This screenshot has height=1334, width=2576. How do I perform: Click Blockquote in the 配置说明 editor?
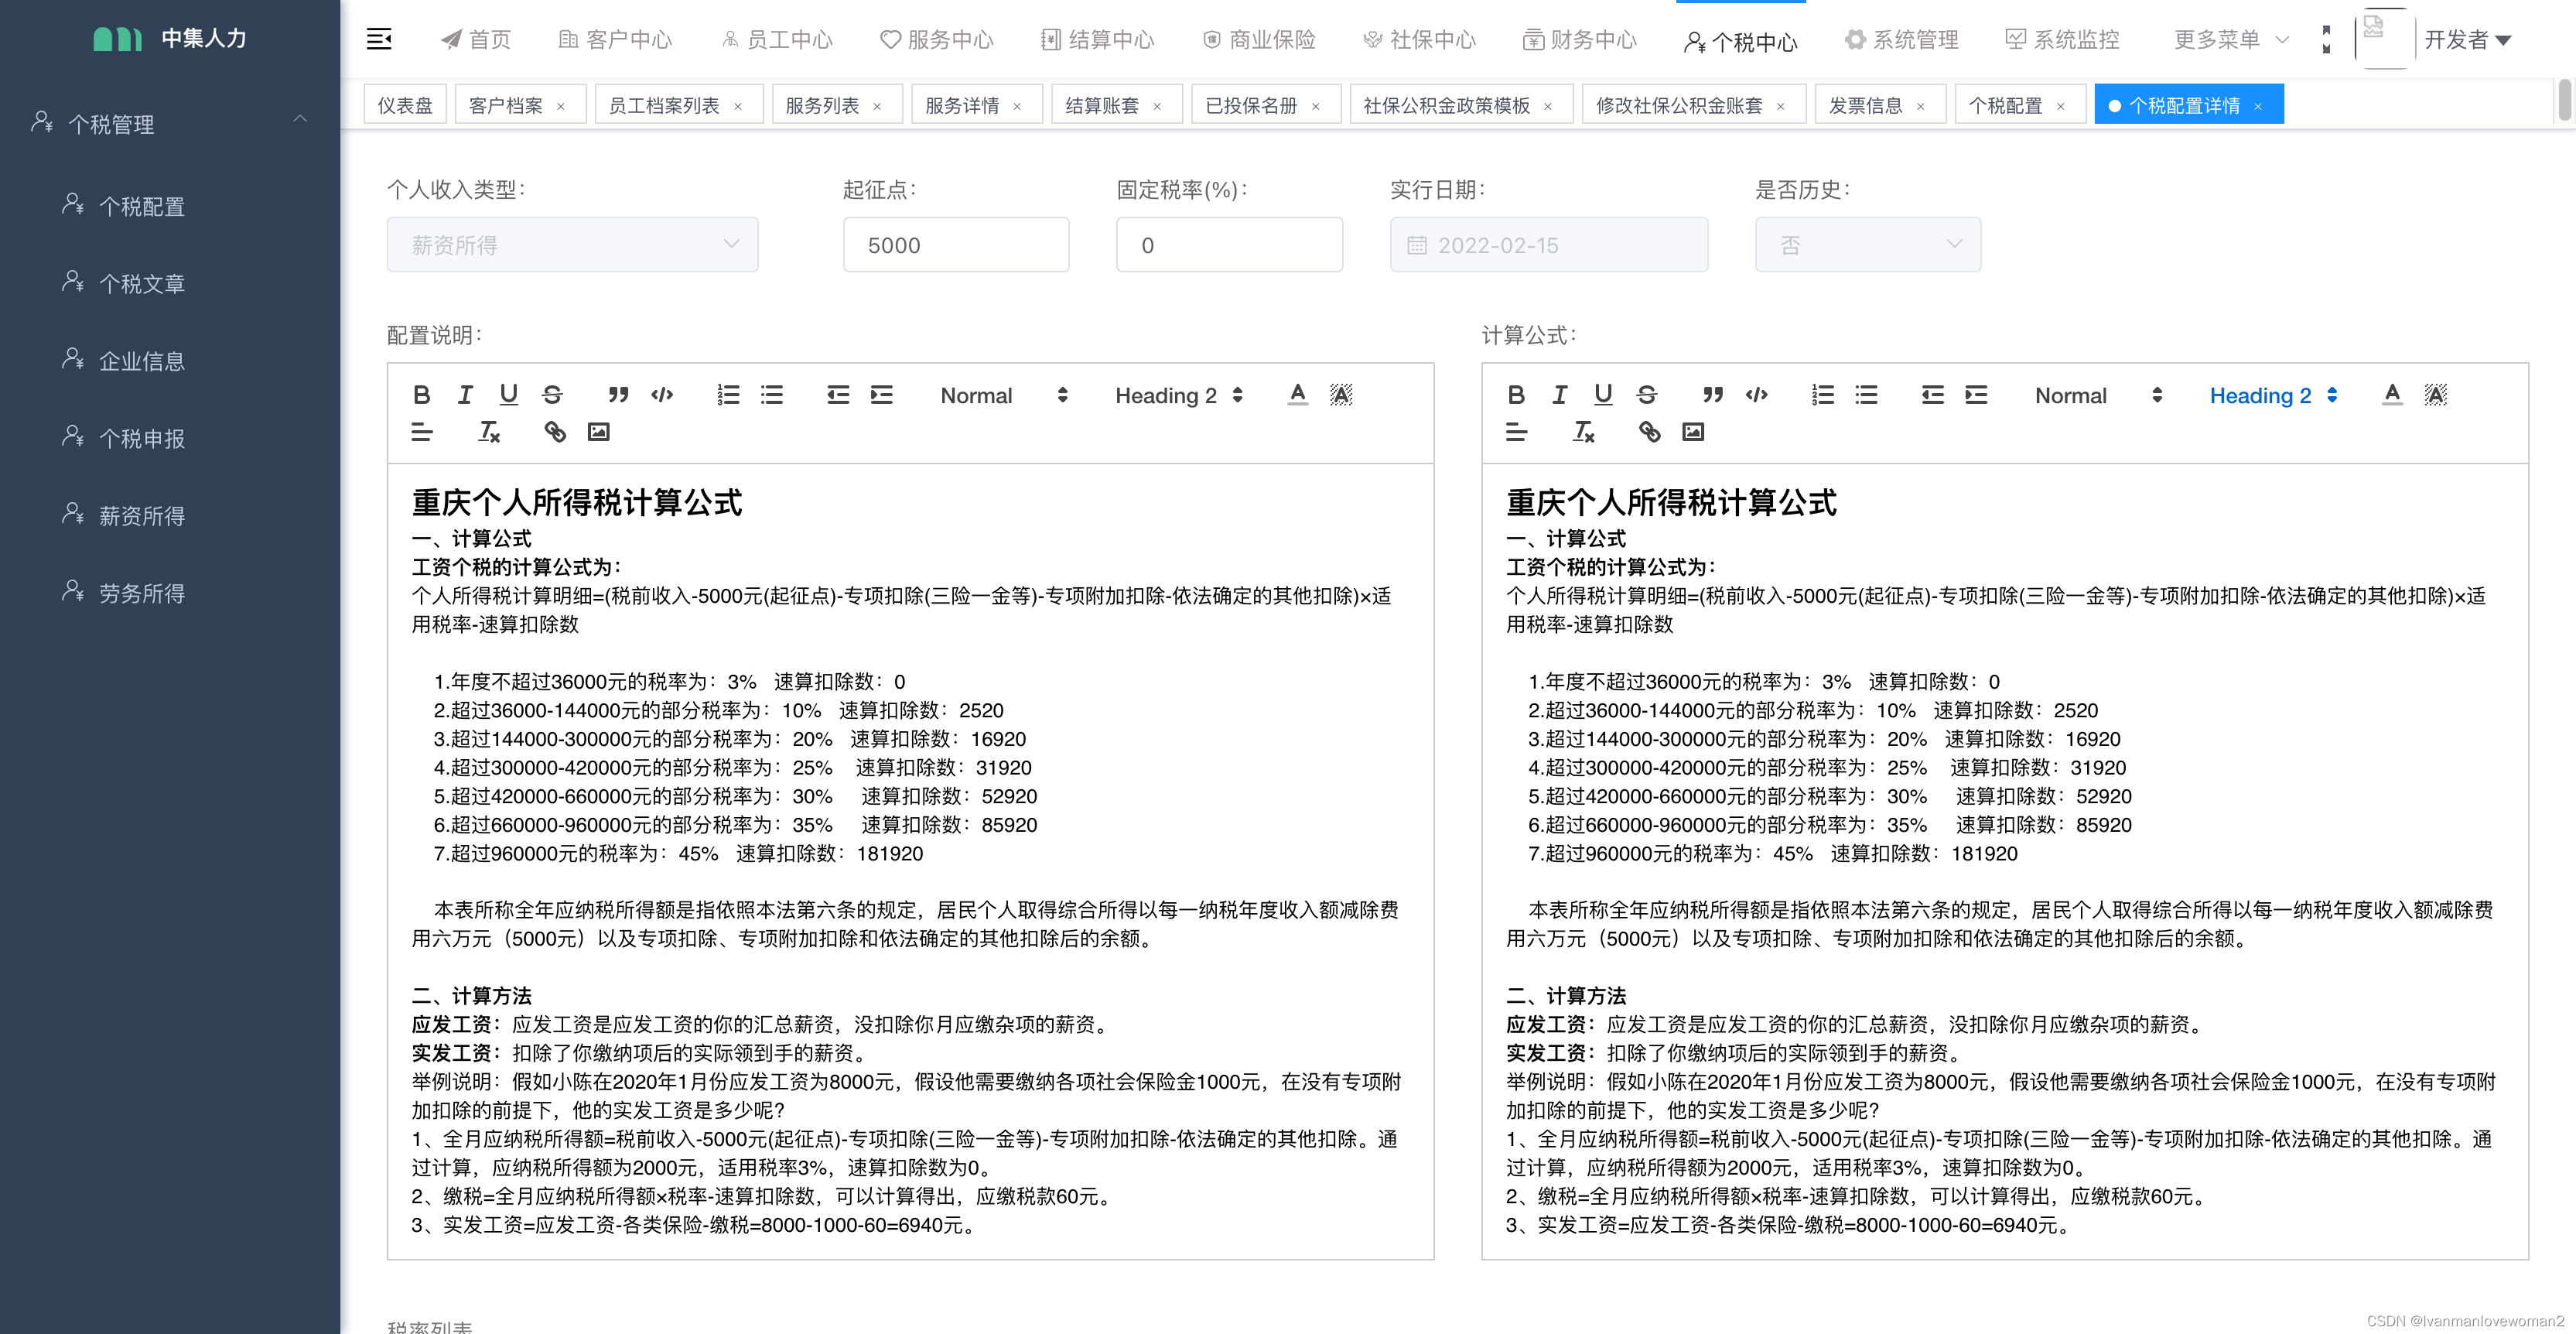[619, 395]
